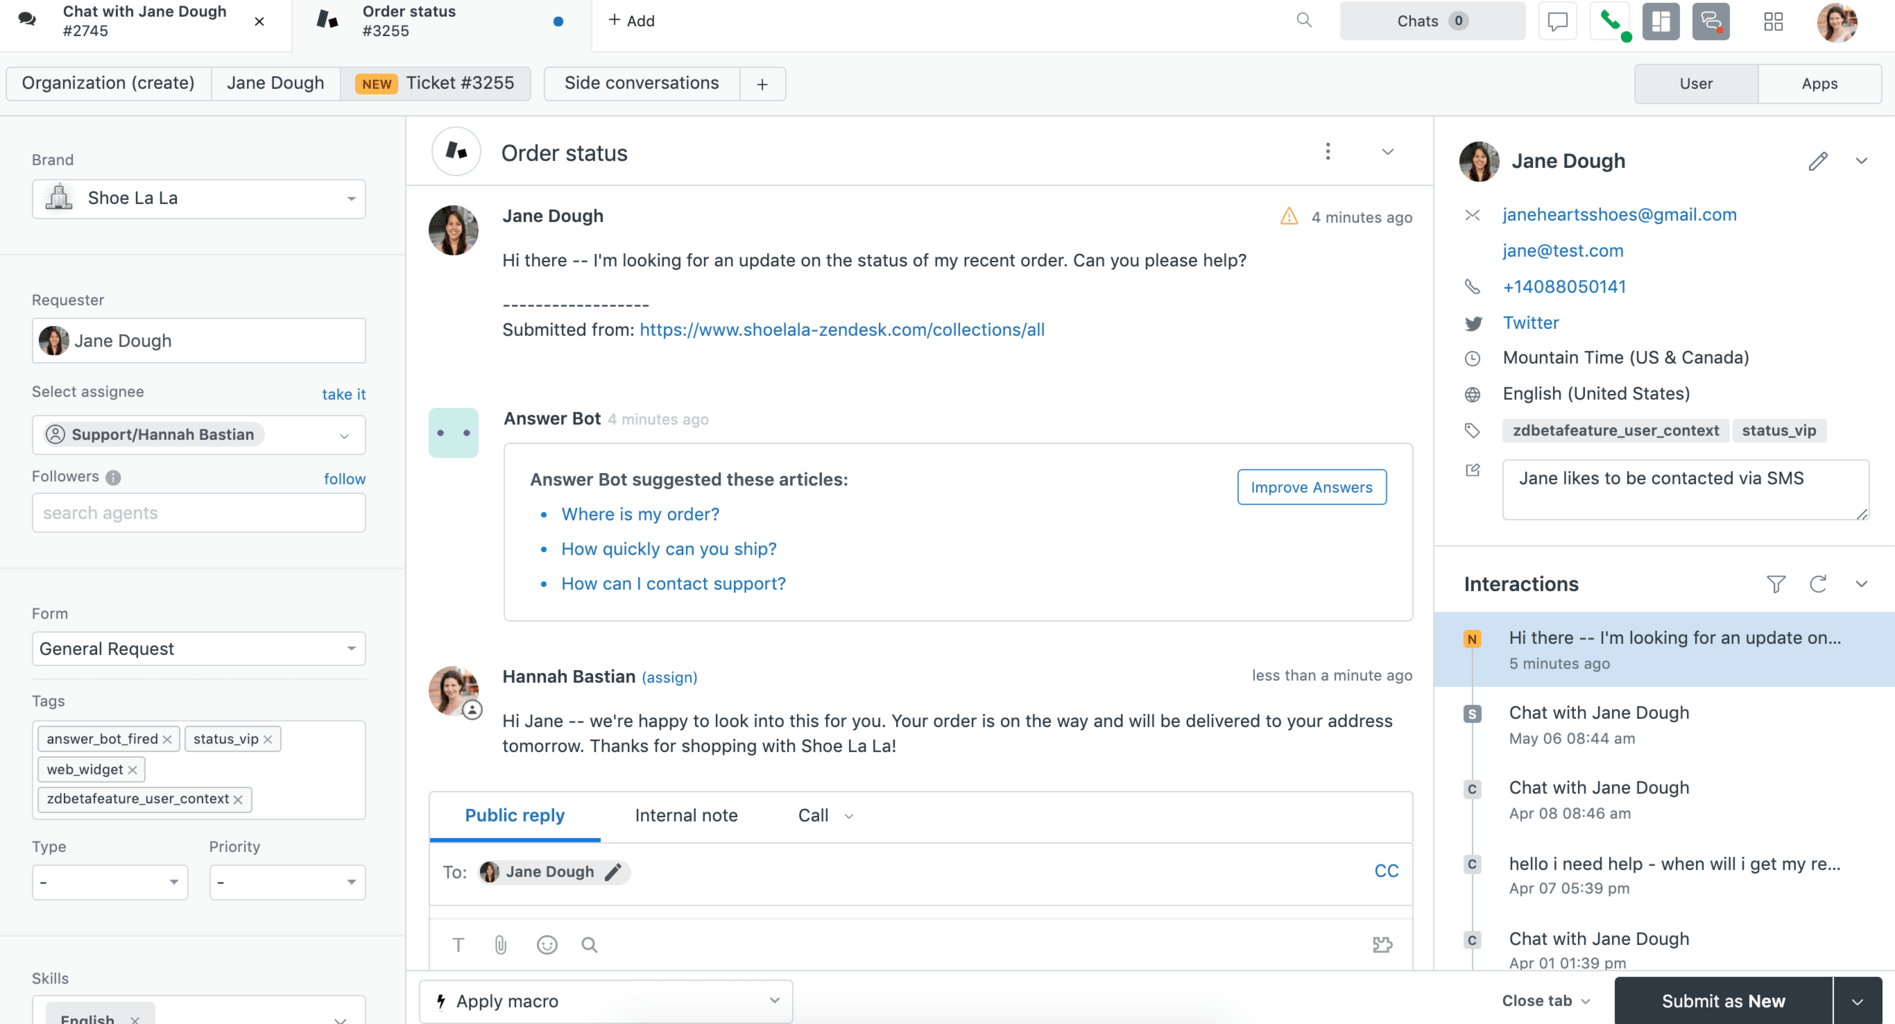Open the emoji picker in the reply editor
Viewport: 1895px width, 1024px height.
point(547,944)
